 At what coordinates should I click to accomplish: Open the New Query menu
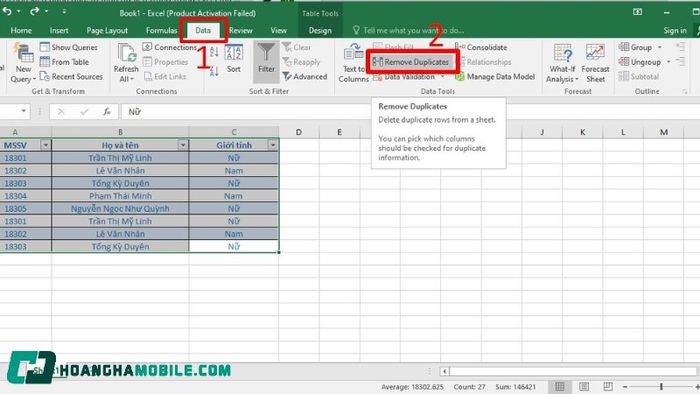pyautogui.click(x=23, y=63)
